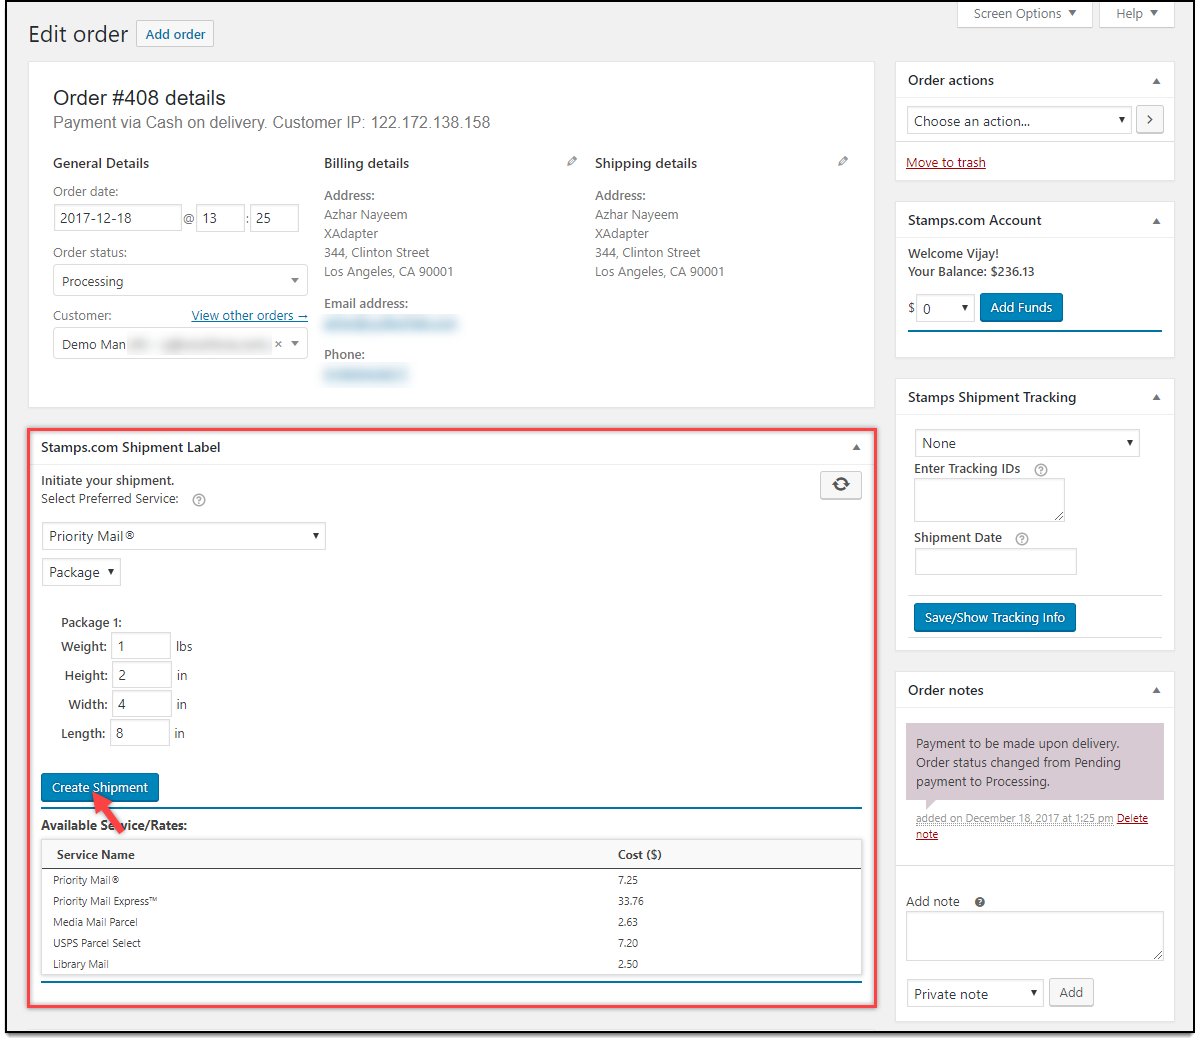Click the Add Funds button
This screenshot has height=1043, width=1200.
point(1021,308)
